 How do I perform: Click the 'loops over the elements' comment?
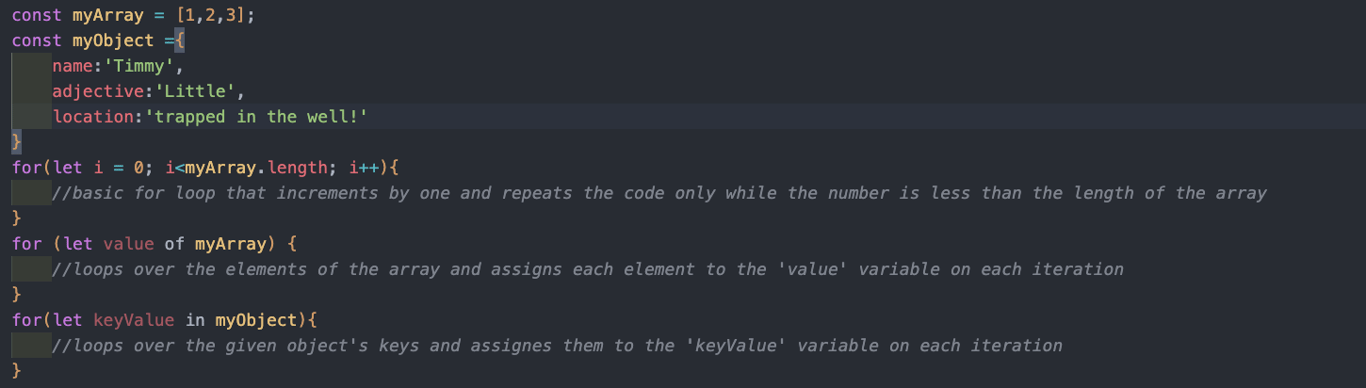588,269
